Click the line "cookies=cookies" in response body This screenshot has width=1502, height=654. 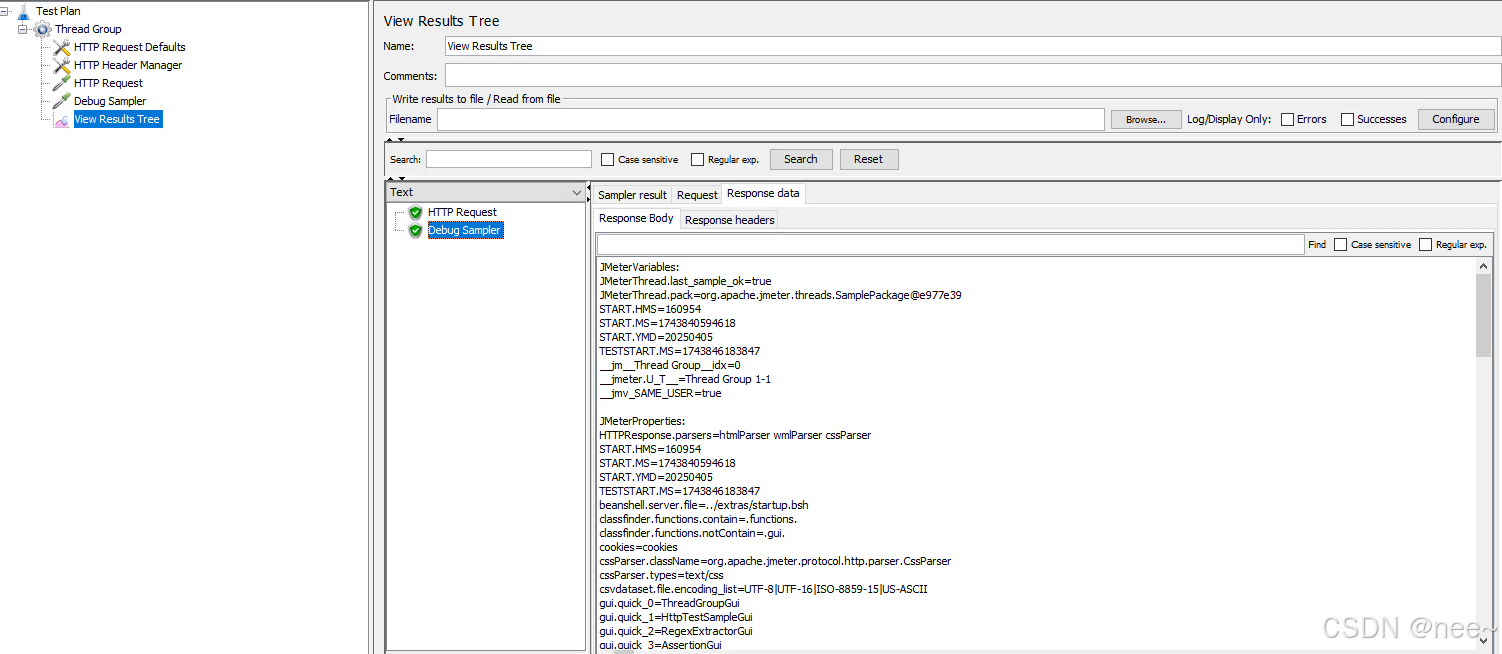pyautogui.click(x=638, y=548)
